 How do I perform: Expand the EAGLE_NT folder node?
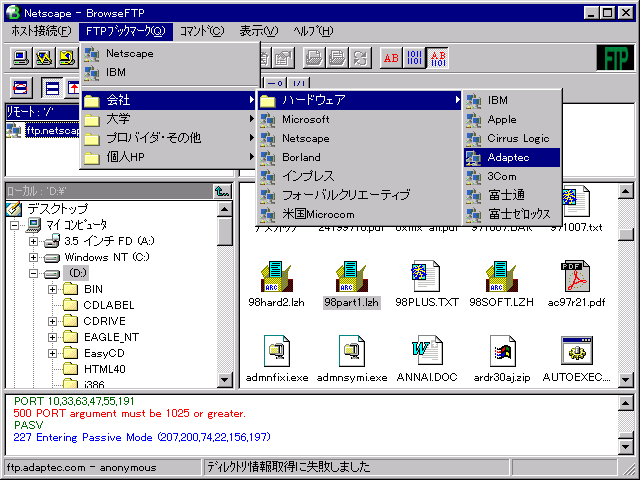click(x=52, y=338)
